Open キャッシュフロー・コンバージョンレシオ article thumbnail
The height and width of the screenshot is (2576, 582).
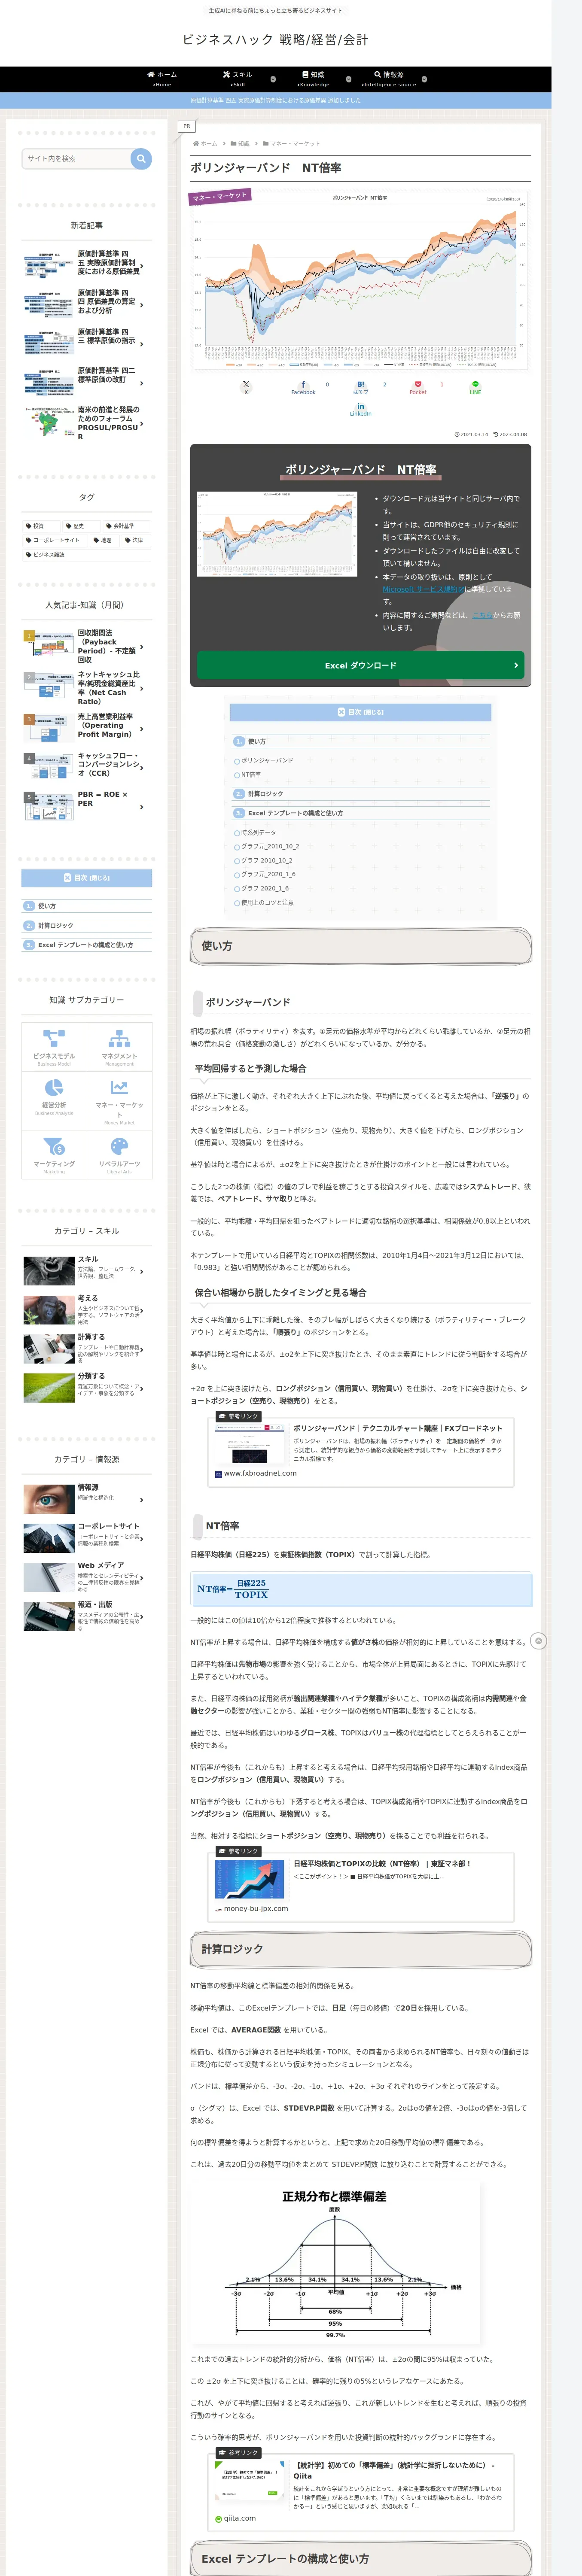point(48,766)
